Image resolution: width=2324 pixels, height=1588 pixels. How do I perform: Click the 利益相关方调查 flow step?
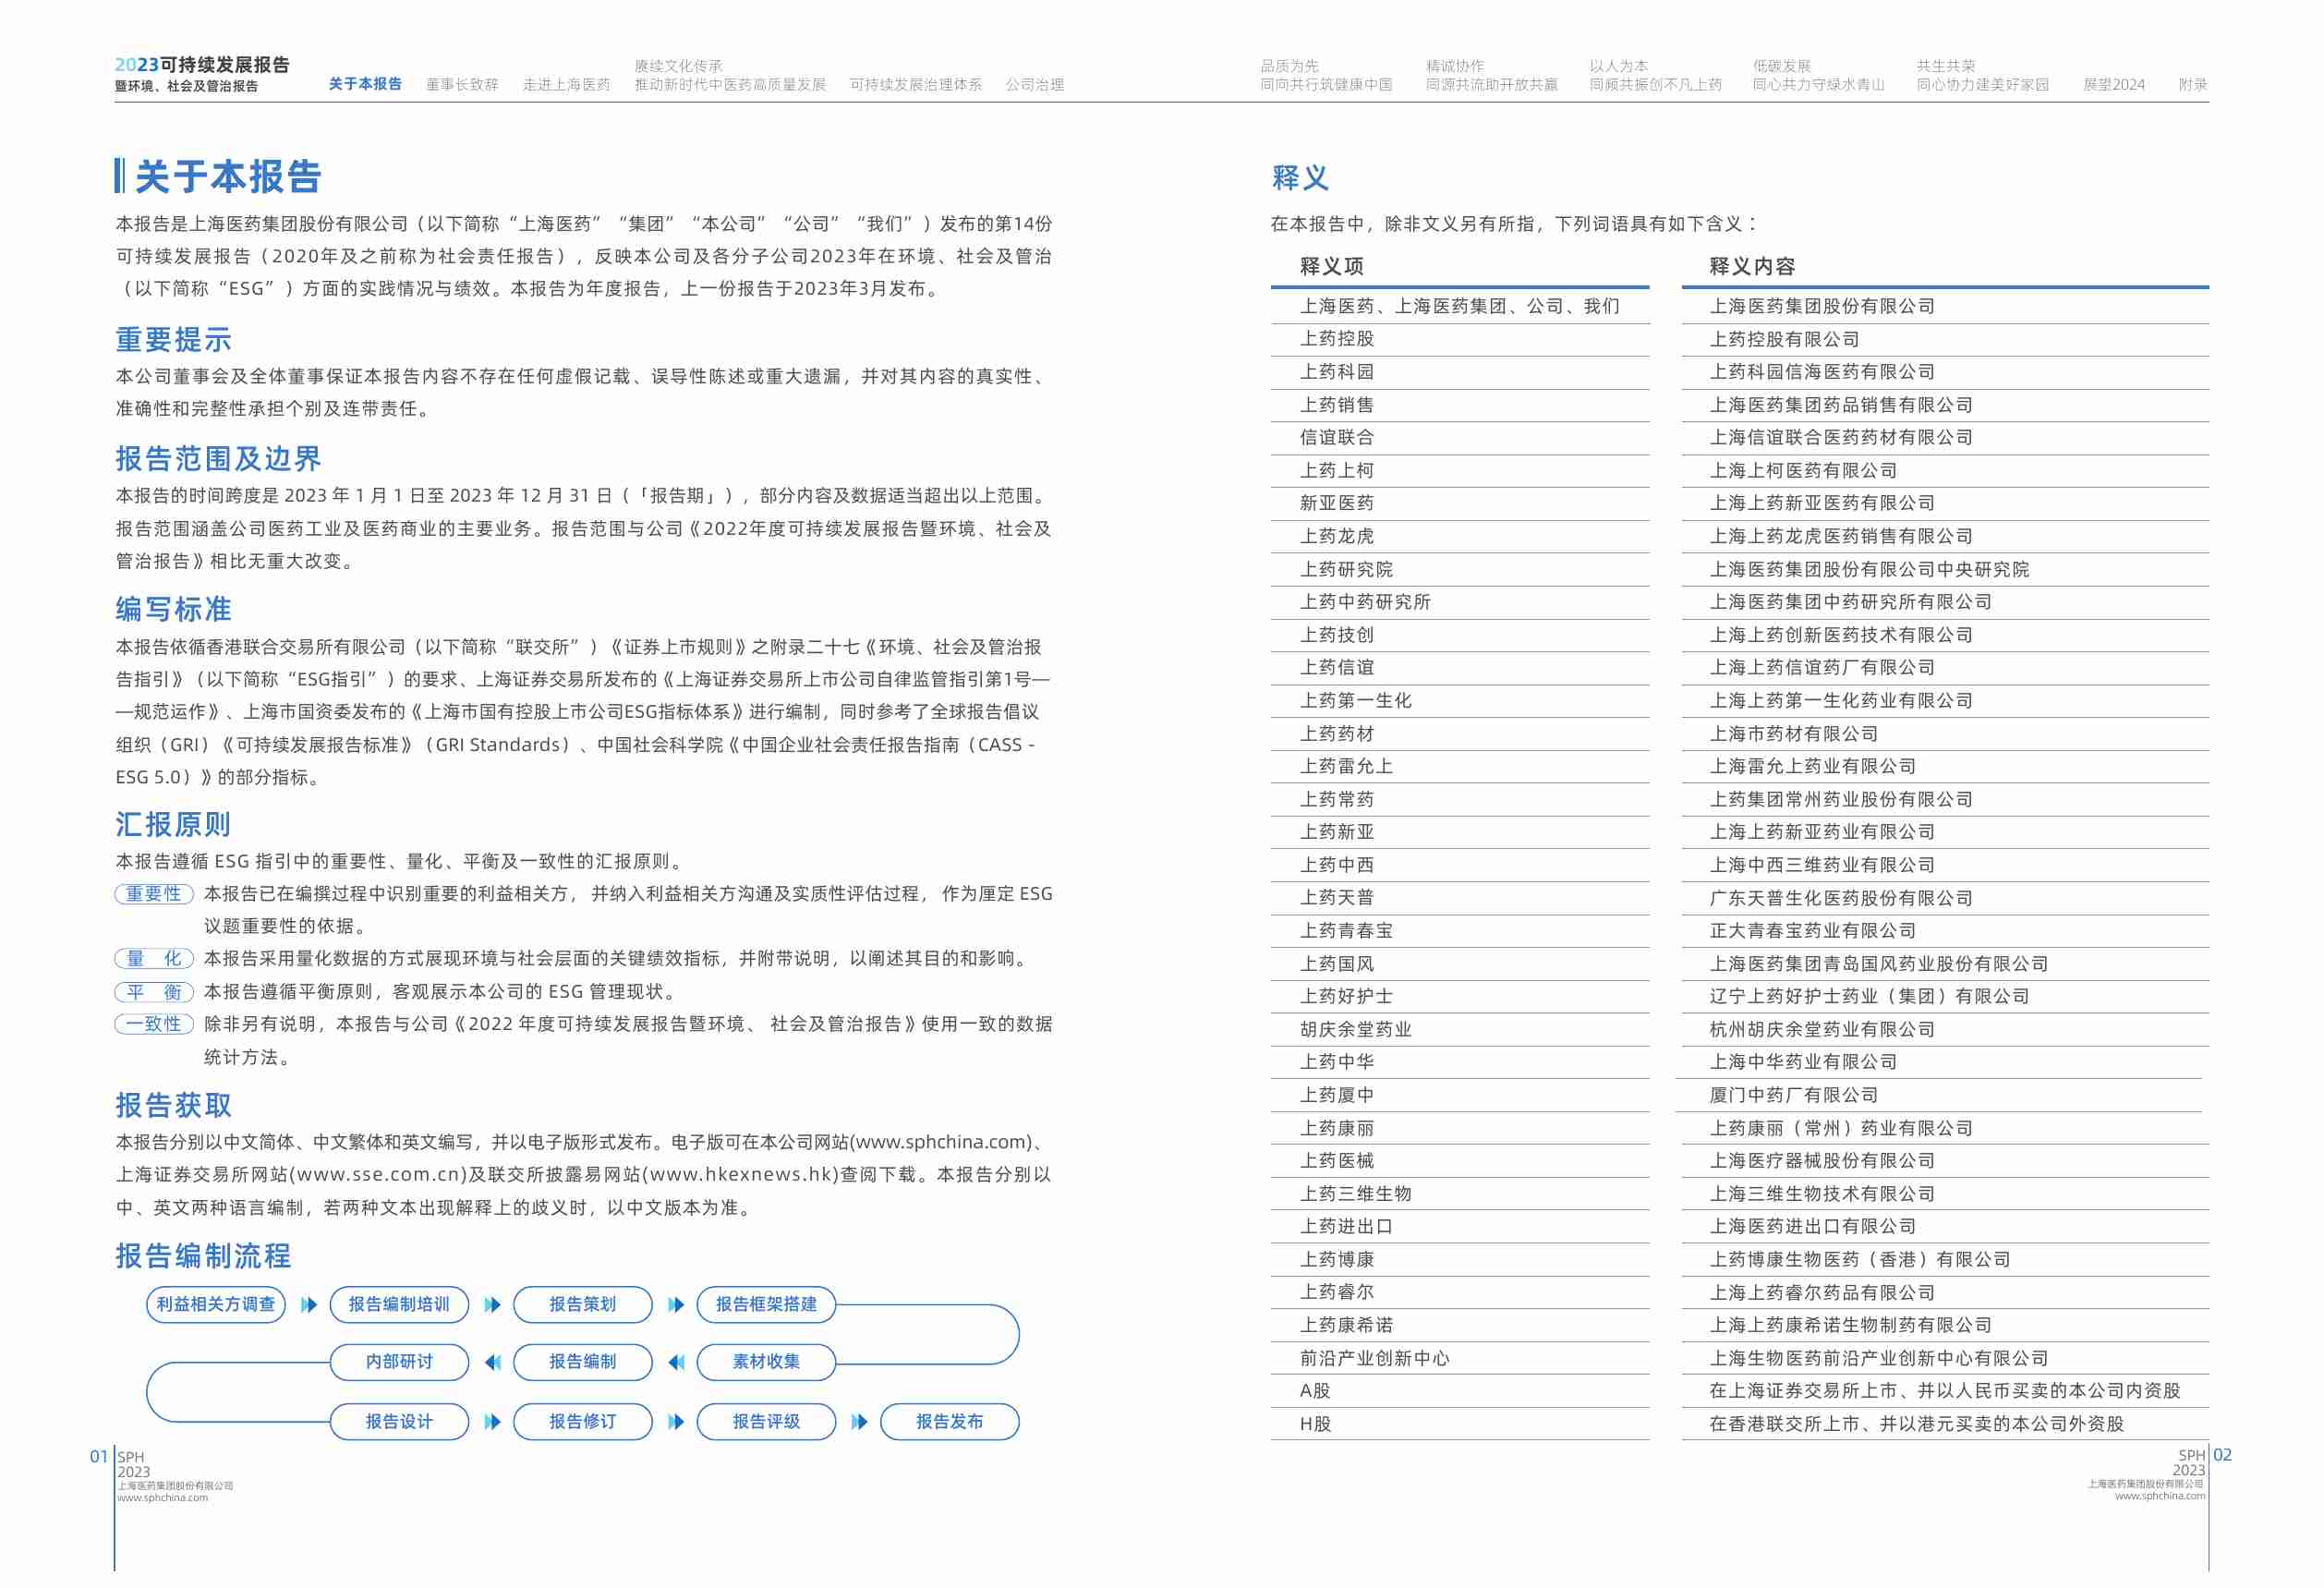(x=216, y=1304)
